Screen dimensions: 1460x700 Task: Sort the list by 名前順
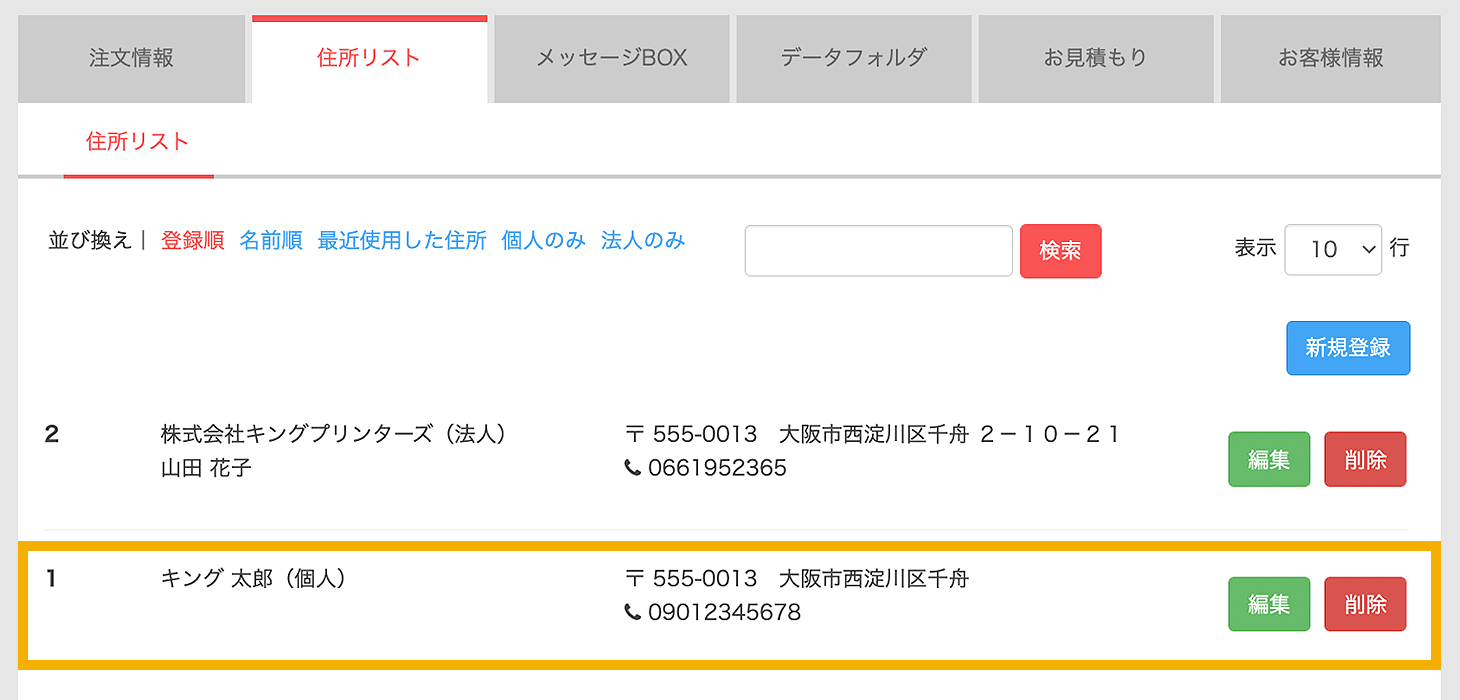coord(271,240)
